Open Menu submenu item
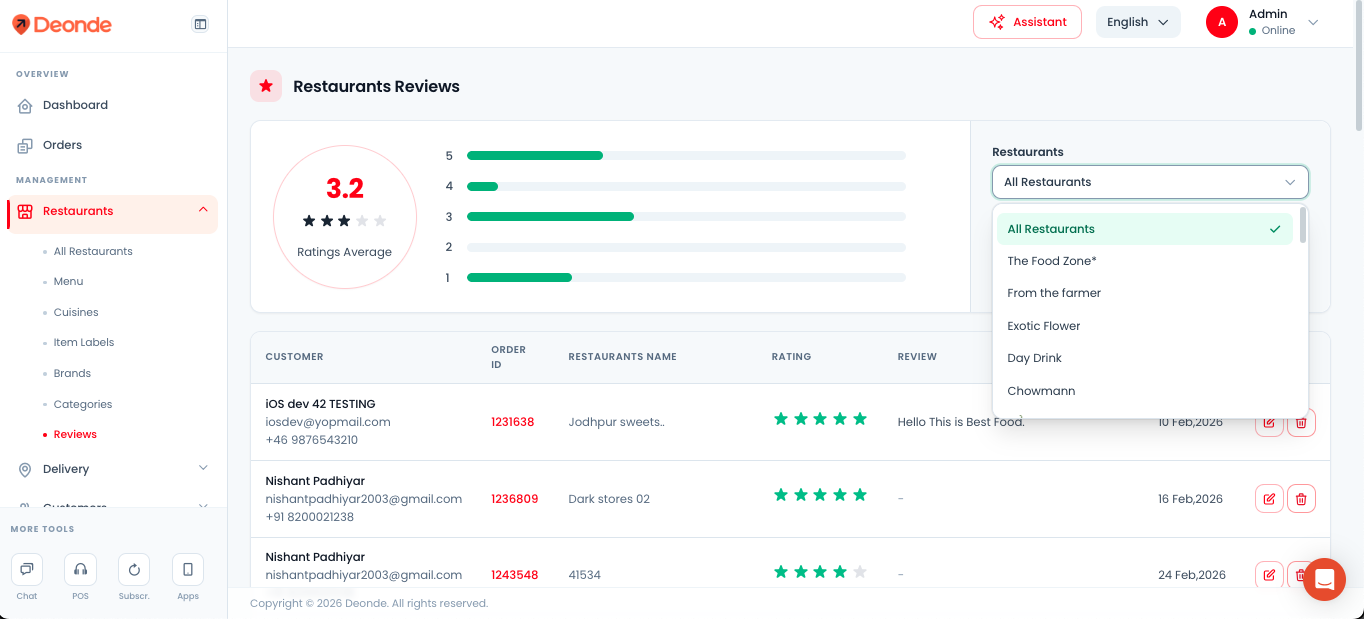This screenshot has width=1364, height=619. pyautogui.click(x=68, y=282)
